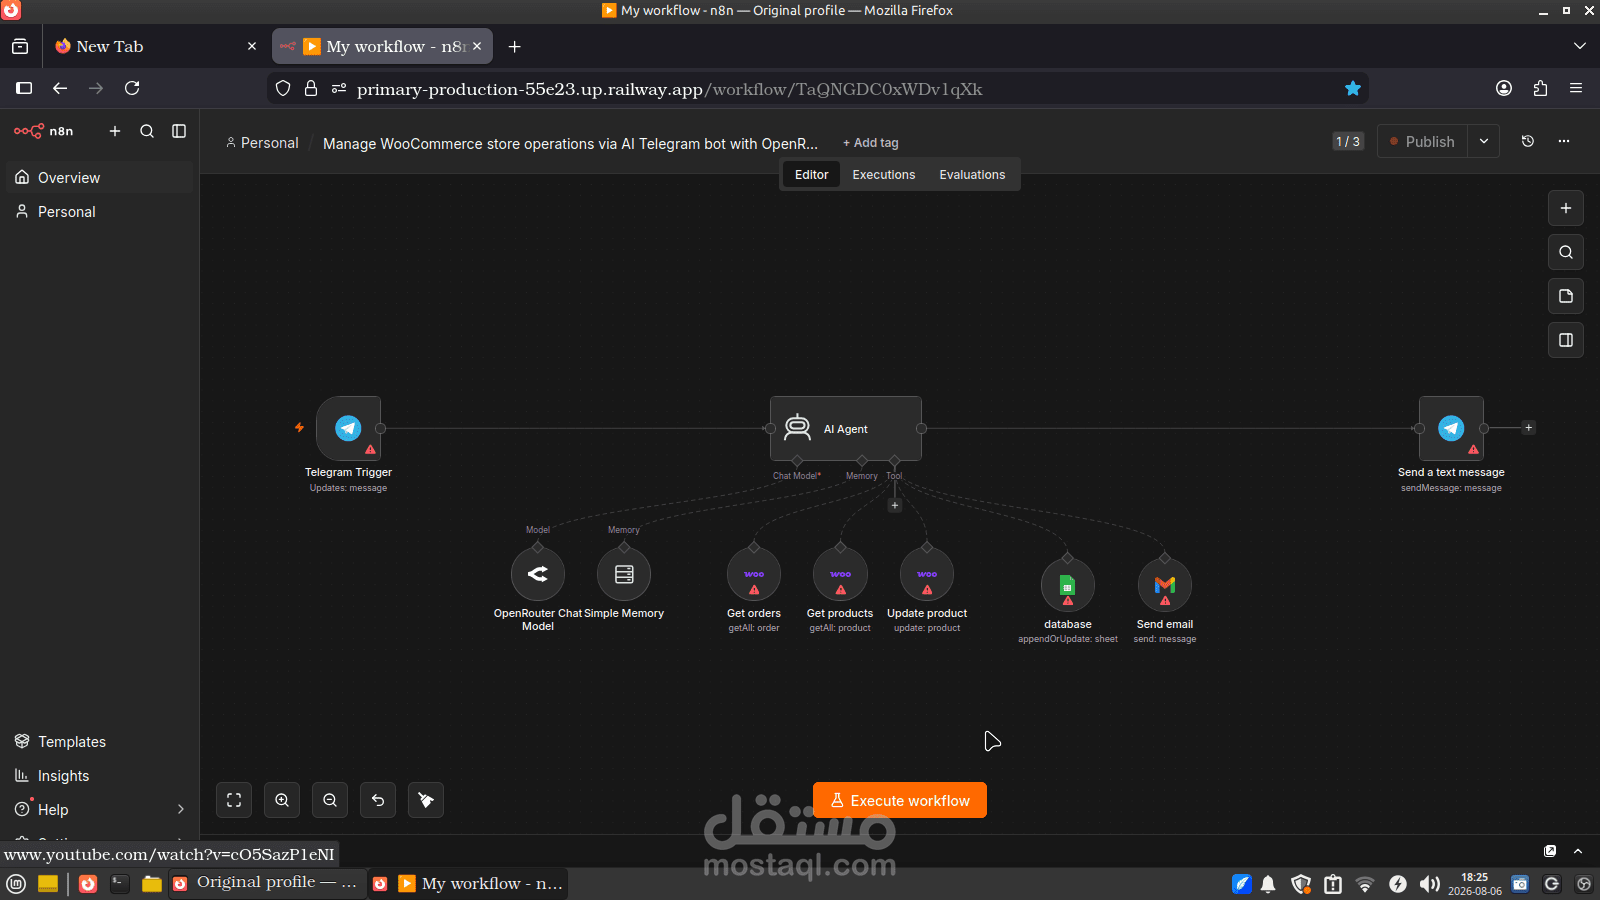The width and height of the screenshot is (1600, 900).
Task: Toggle the Firefox sidebar
Action: [x=24, y=88]
